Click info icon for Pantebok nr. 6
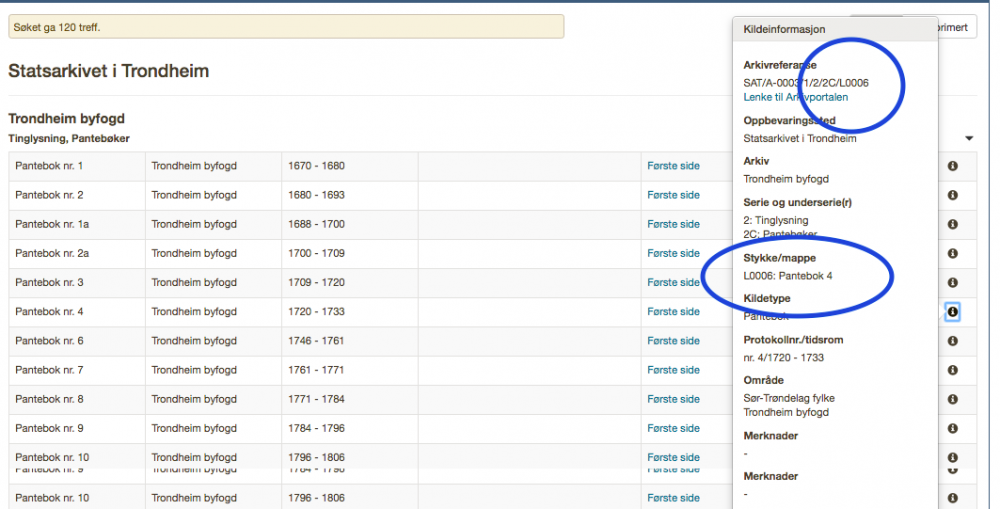1000x509 pixels. (952, 341)
